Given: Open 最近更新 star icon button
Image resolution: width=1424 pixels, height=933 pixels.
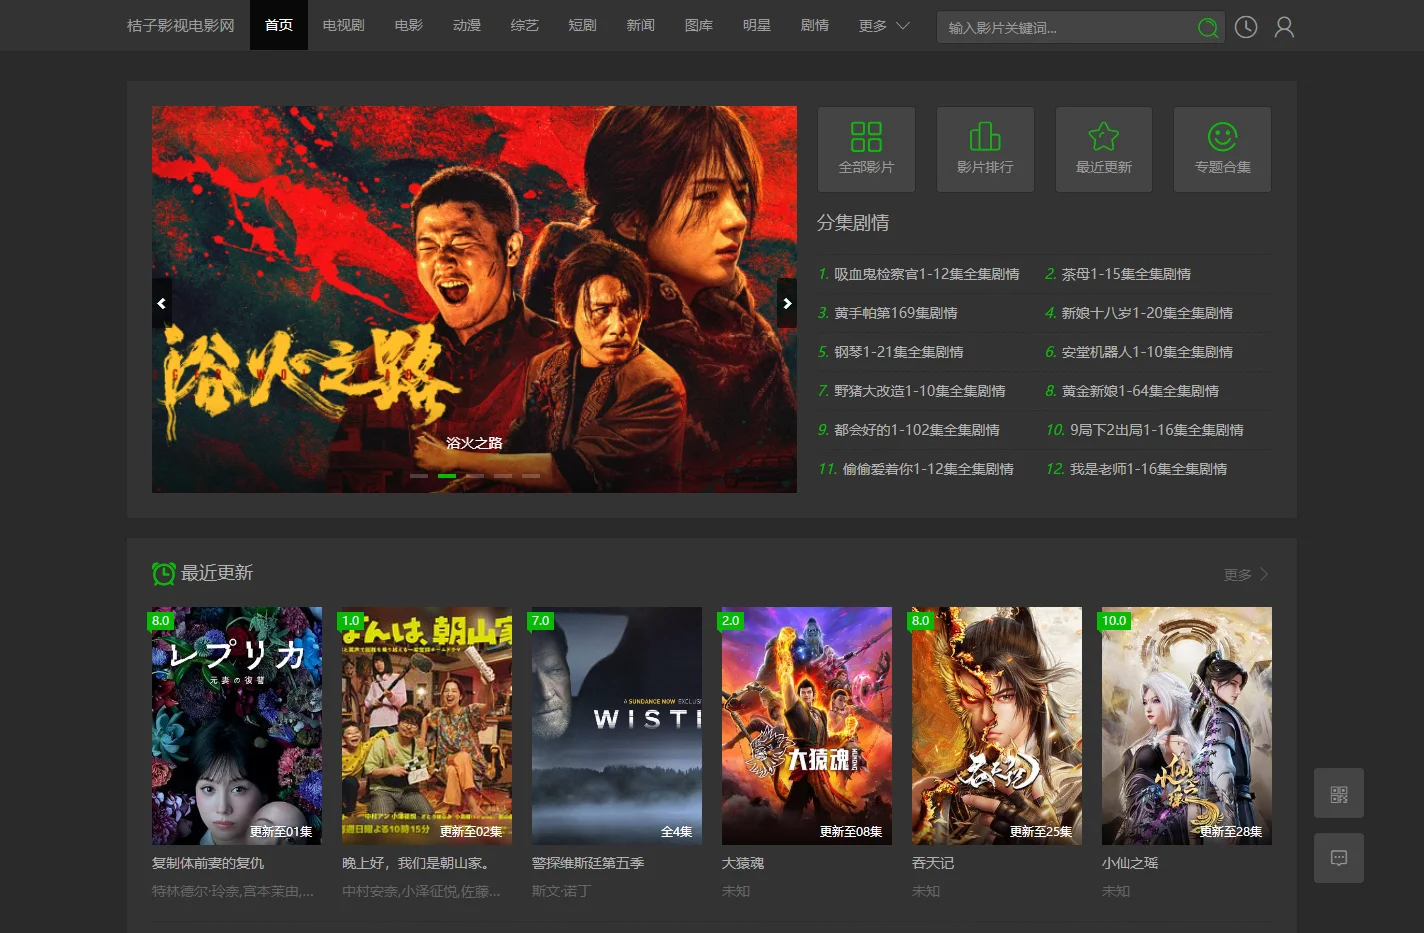Looking at the screenshot, I should click(x=1104, y=149).
